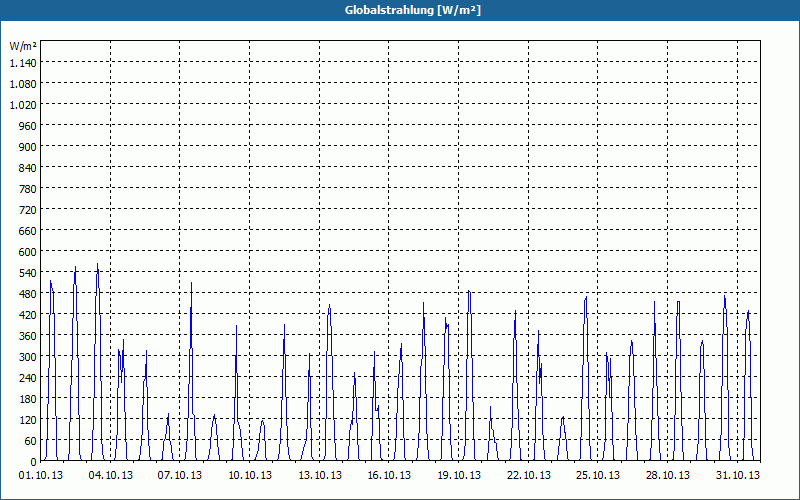Click the Globalstrahlung [W/m²] chart title
Screen dimensions: 800x500
coord(412,10)
